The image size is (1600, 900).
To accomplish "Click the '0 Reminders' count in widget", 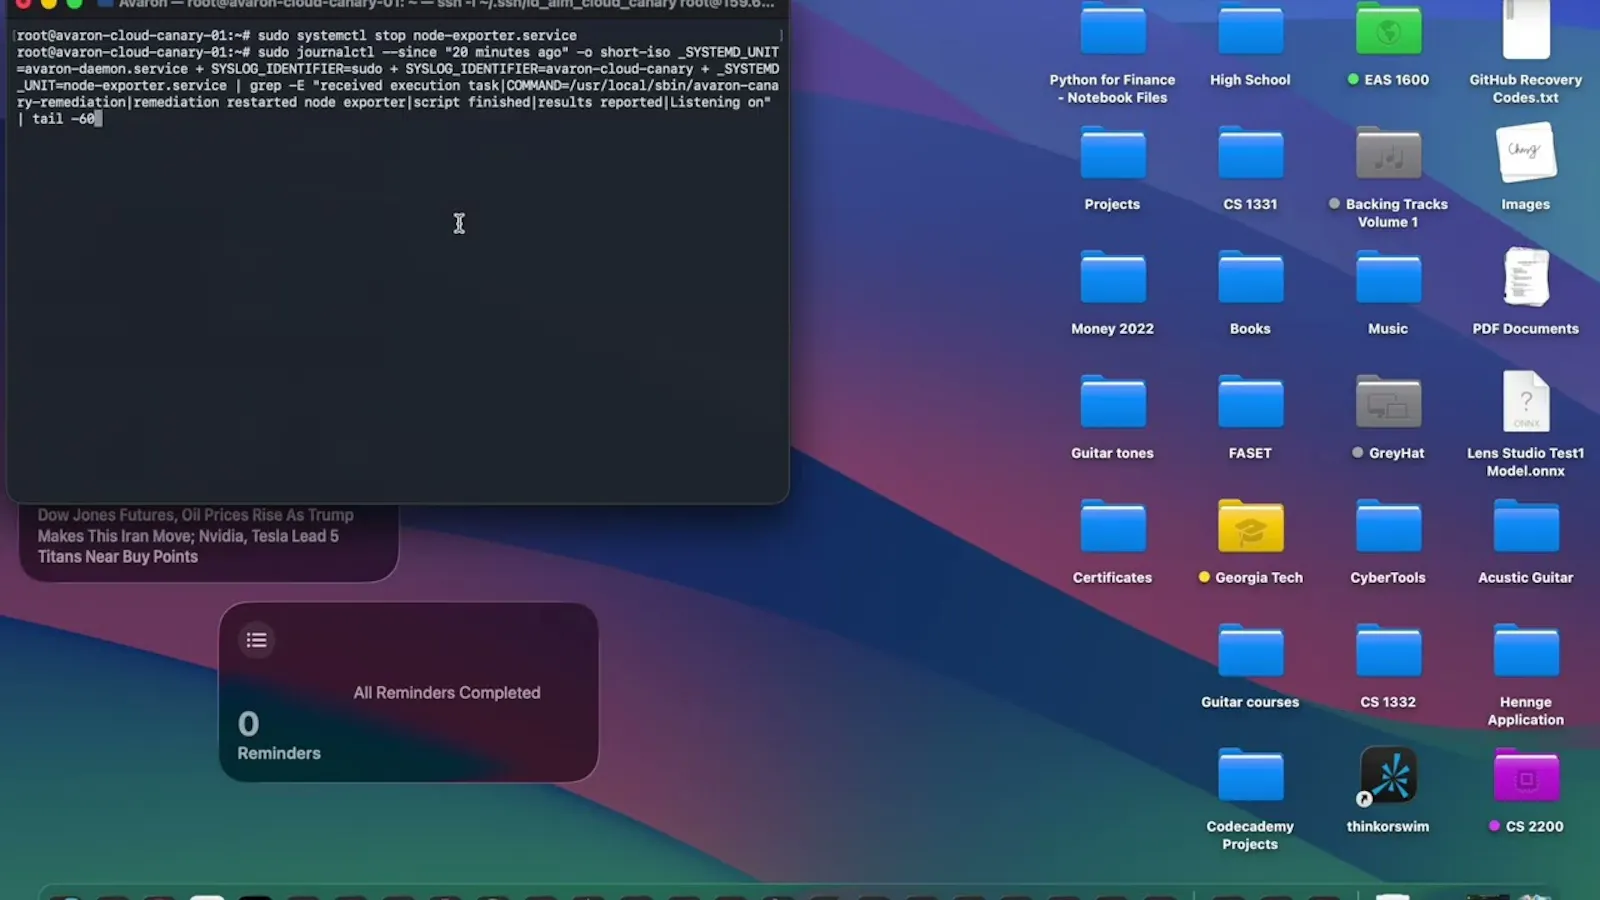I will (279, 736).
